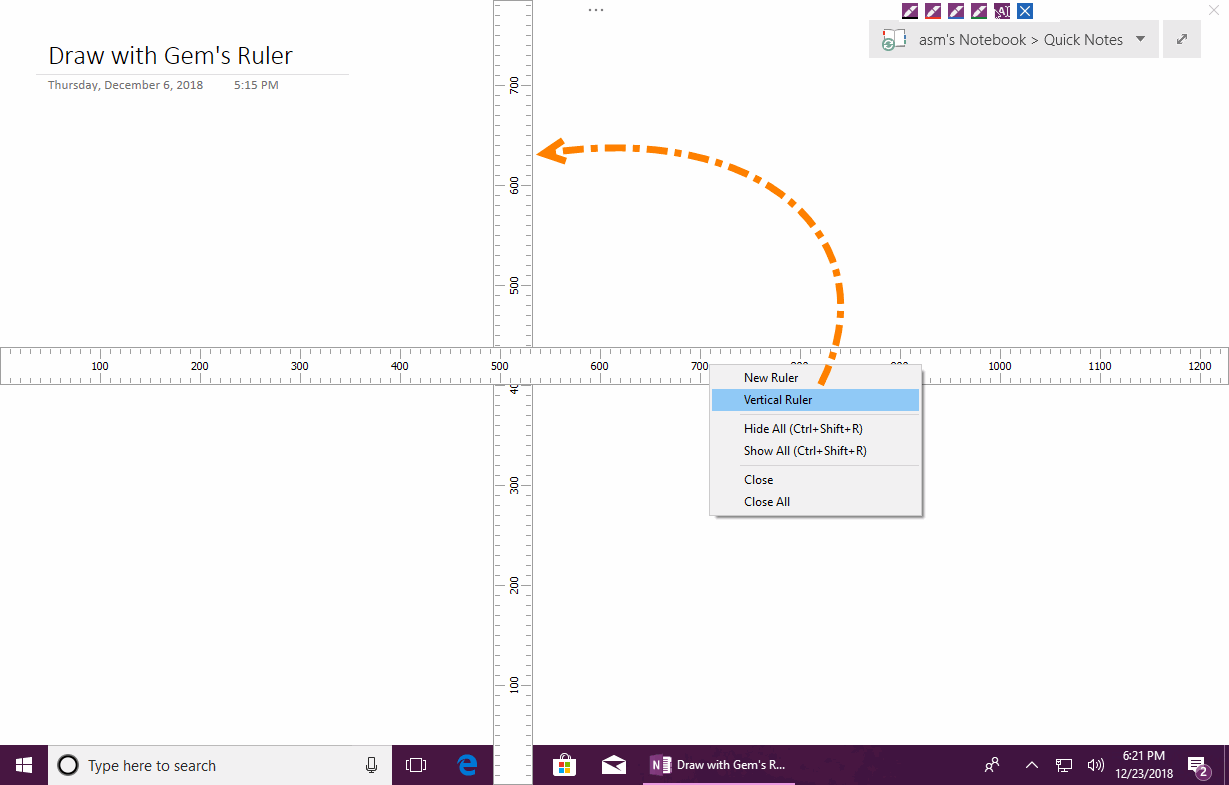The height and width of the screenshot is (785, 1229).
Task: Open Microsoft Store from taskbar
Action: 564,765
